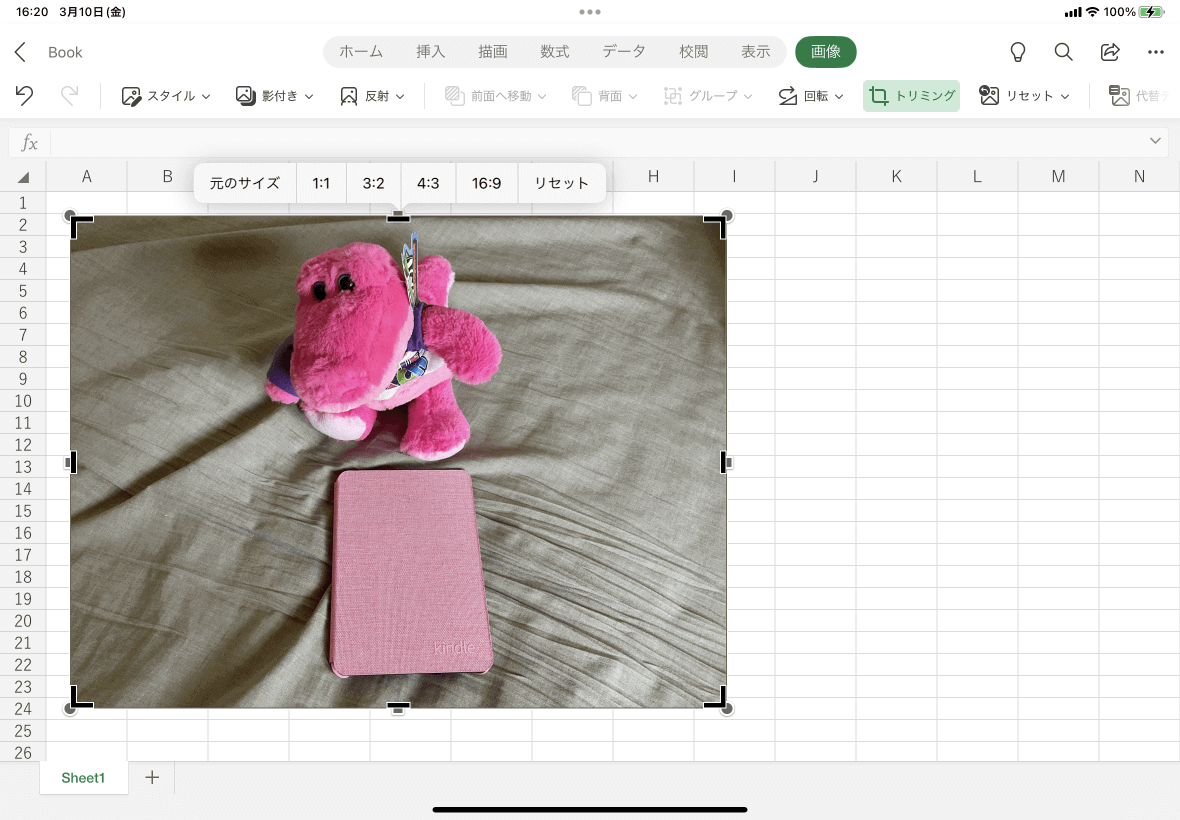Click the top-middle crop edge handle
Image resolution: width=1180 pixels, height=820 pixels.
coord(398,217)
